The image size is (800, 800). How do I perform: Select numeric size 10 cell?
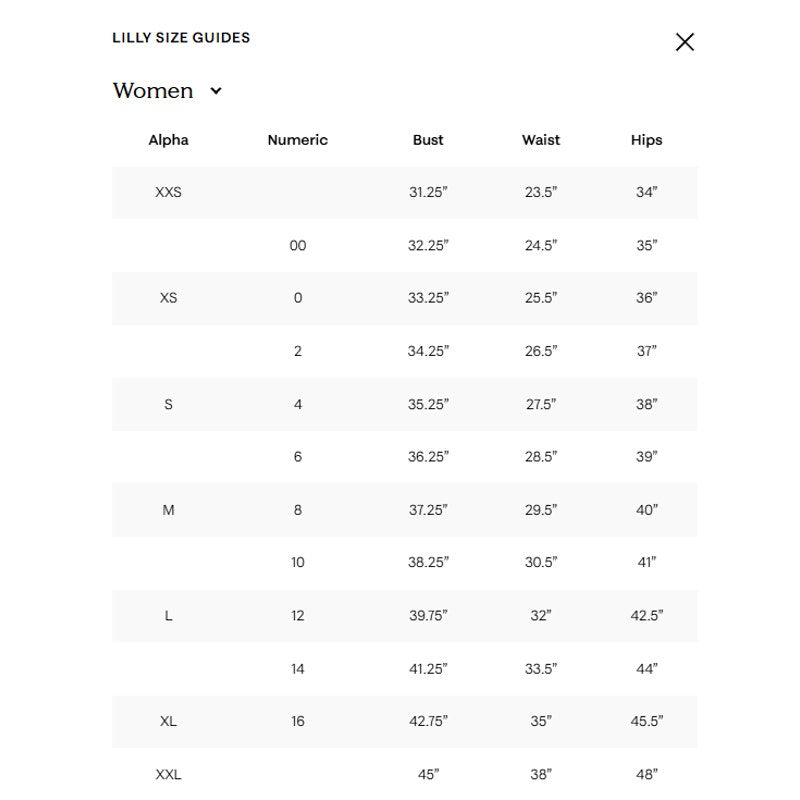[298, 562]
